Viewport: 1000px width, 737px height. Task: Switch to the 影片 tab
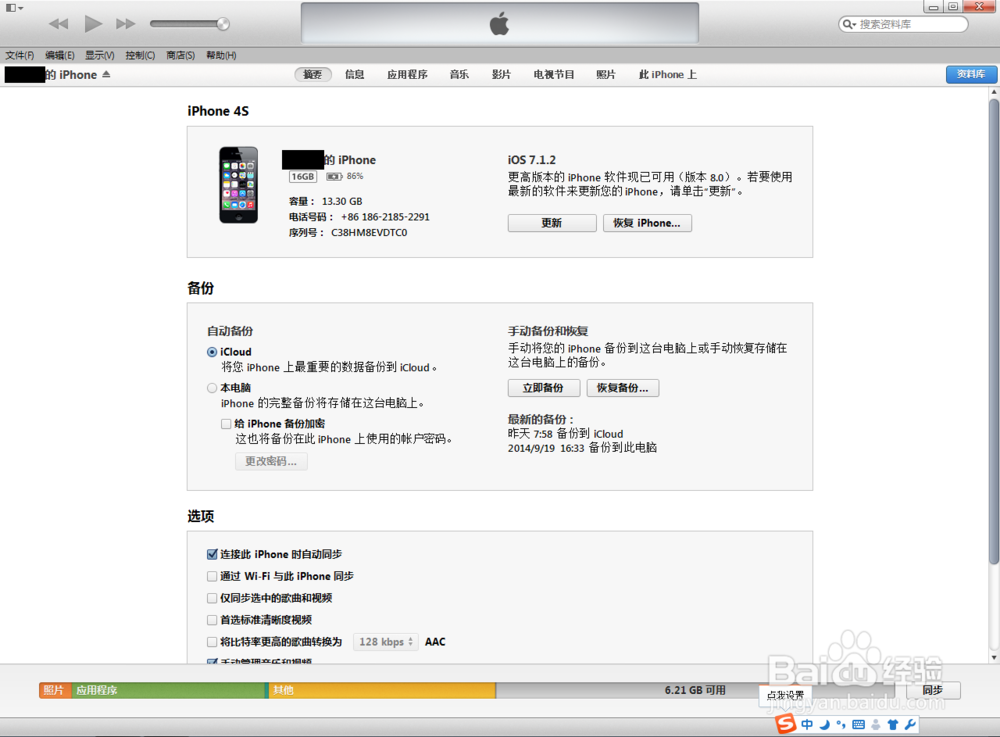point(501,75)
